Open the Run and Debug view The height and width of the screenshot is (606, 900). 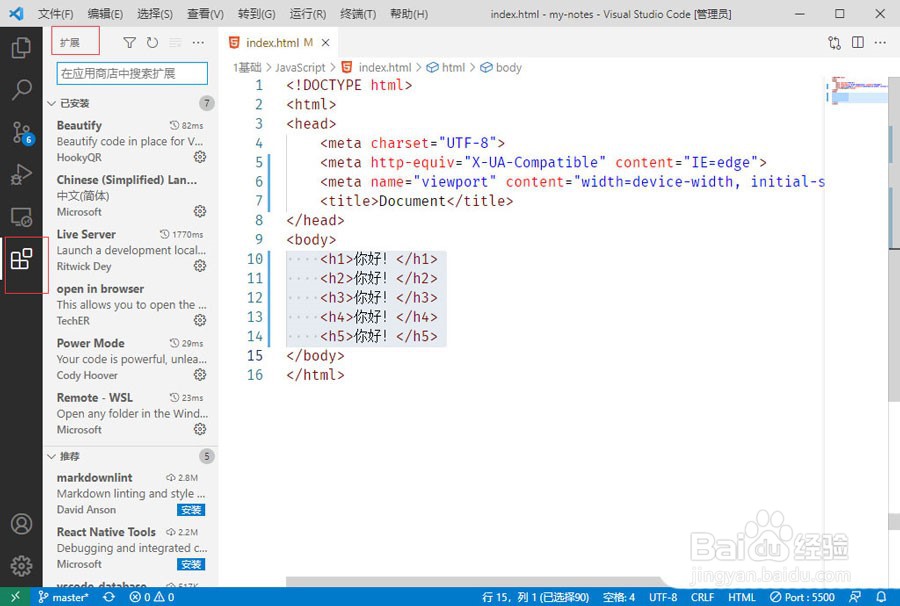[x=21, y=174]
